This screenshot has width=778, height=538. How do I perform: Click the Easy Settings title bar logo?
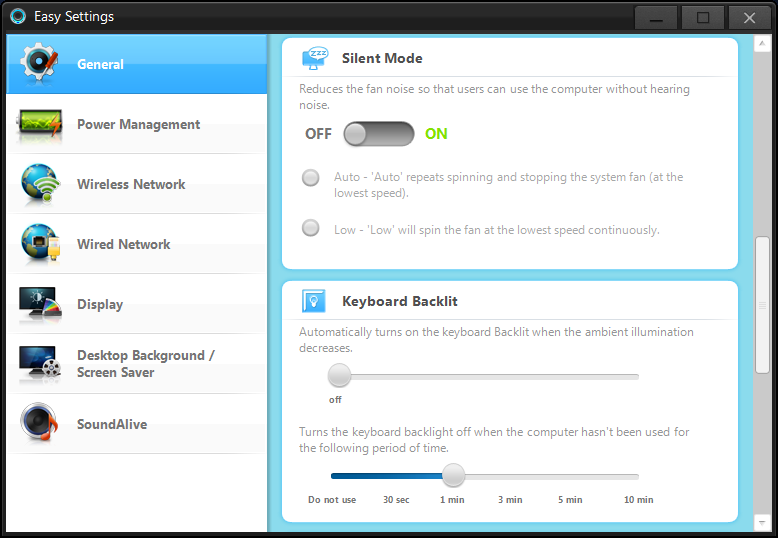[x=18, y=16]
